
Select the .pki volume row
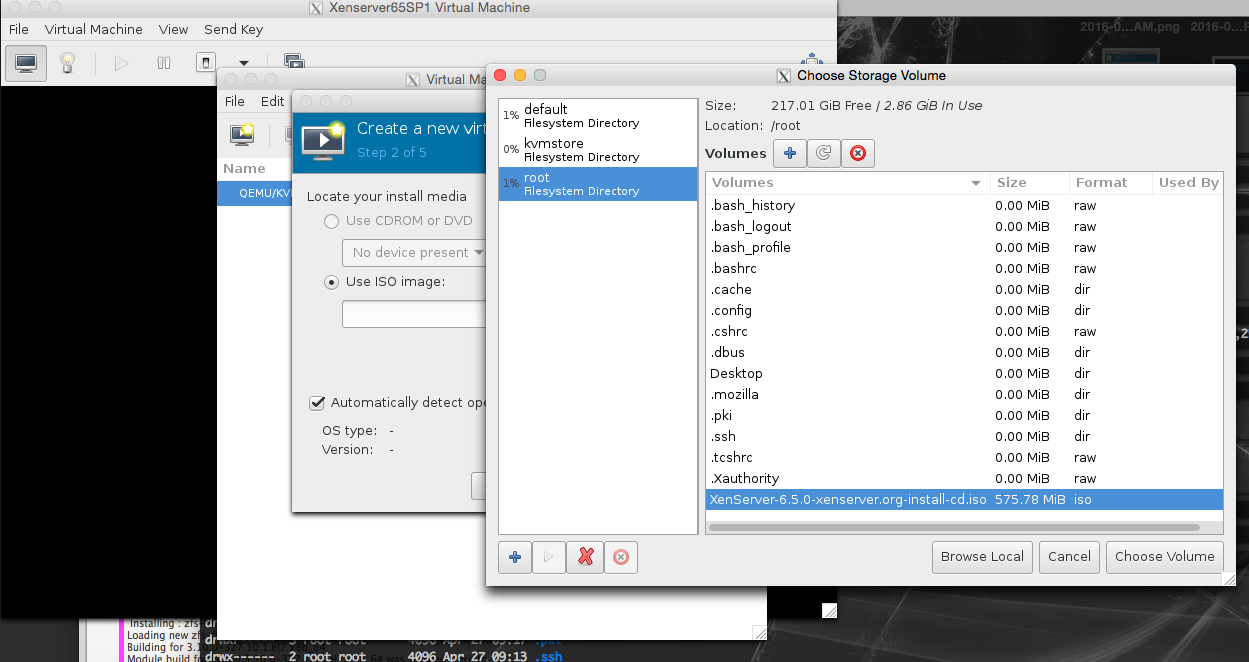click(964, 415)
